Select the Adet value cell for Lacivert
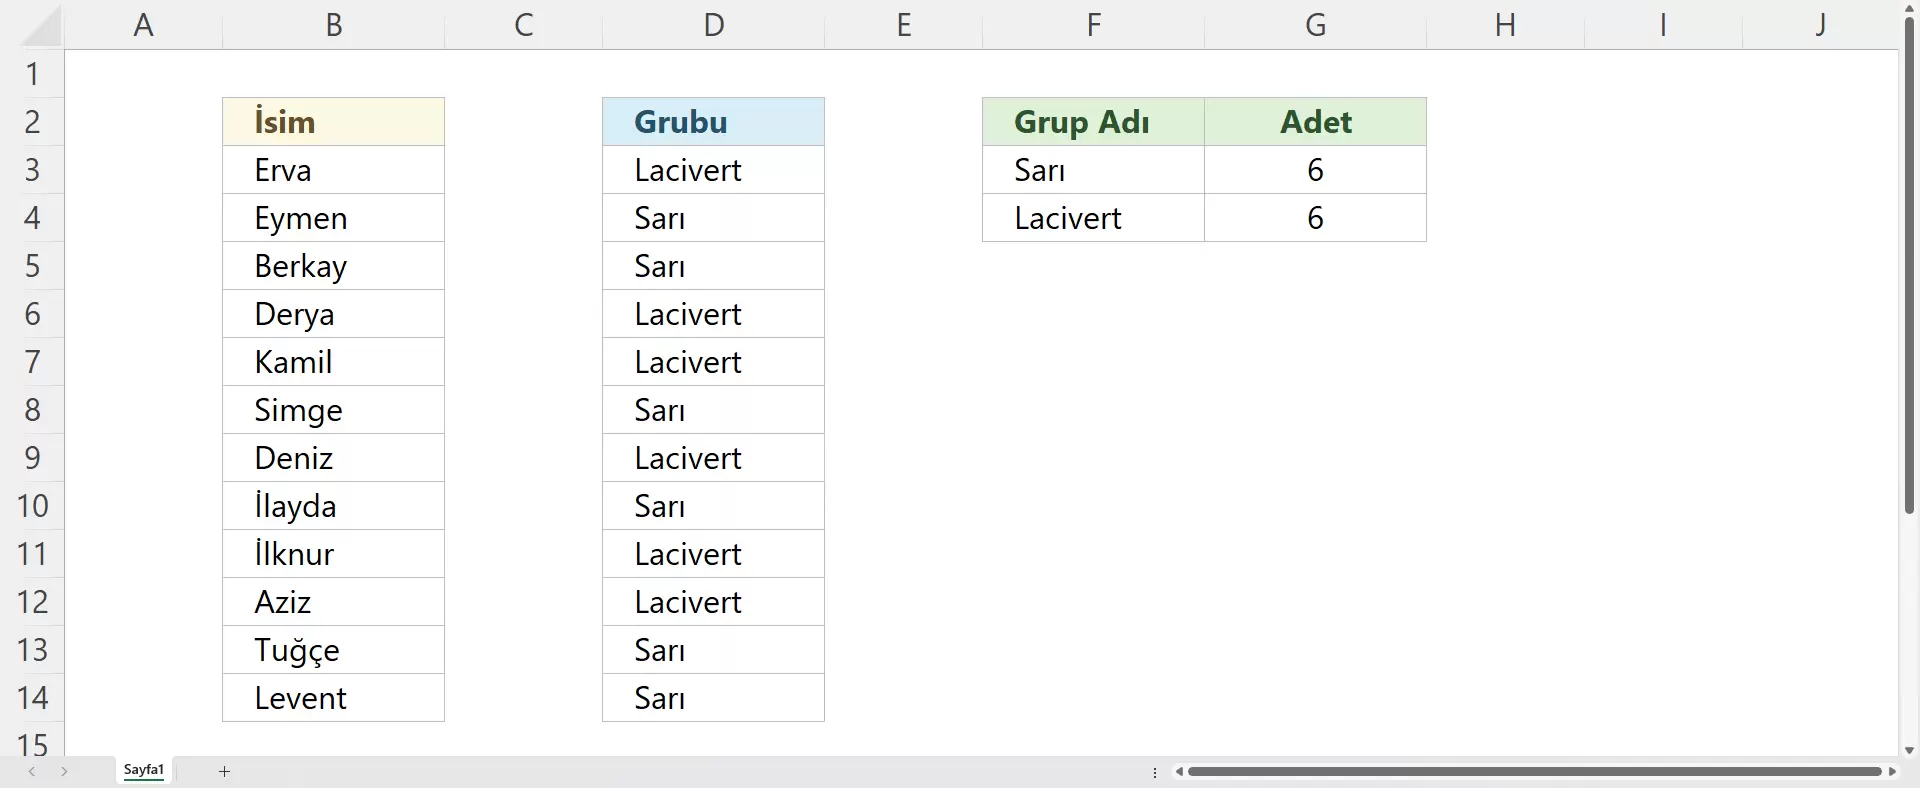This screenshot has width=1920, height=788. coord(1315,218)
